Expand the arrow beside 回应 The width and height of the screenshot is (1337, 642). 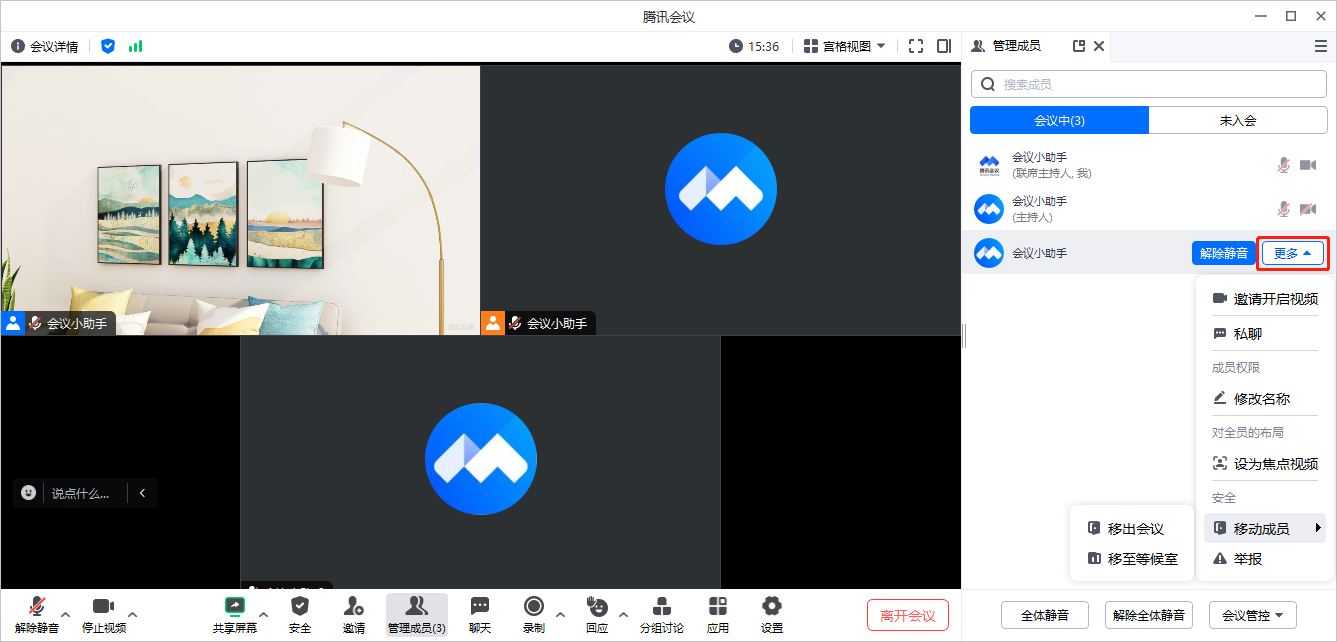tap(623, 614)
